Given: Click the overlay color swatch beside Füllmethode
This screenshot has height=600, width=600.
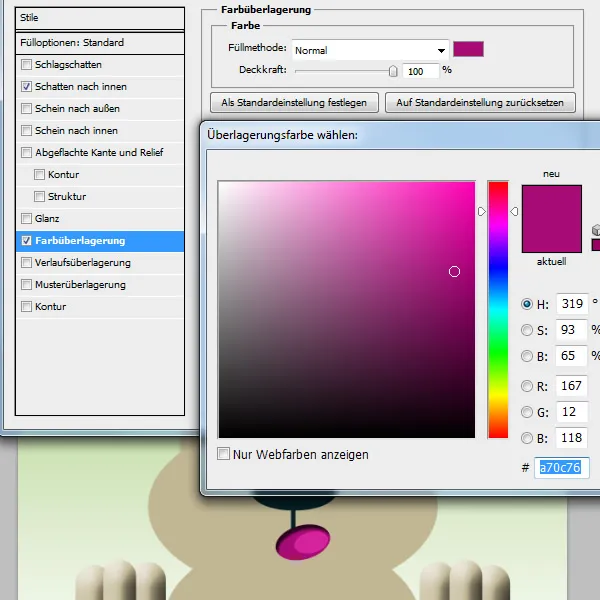Looking at the screenshot, I should 468,49.
